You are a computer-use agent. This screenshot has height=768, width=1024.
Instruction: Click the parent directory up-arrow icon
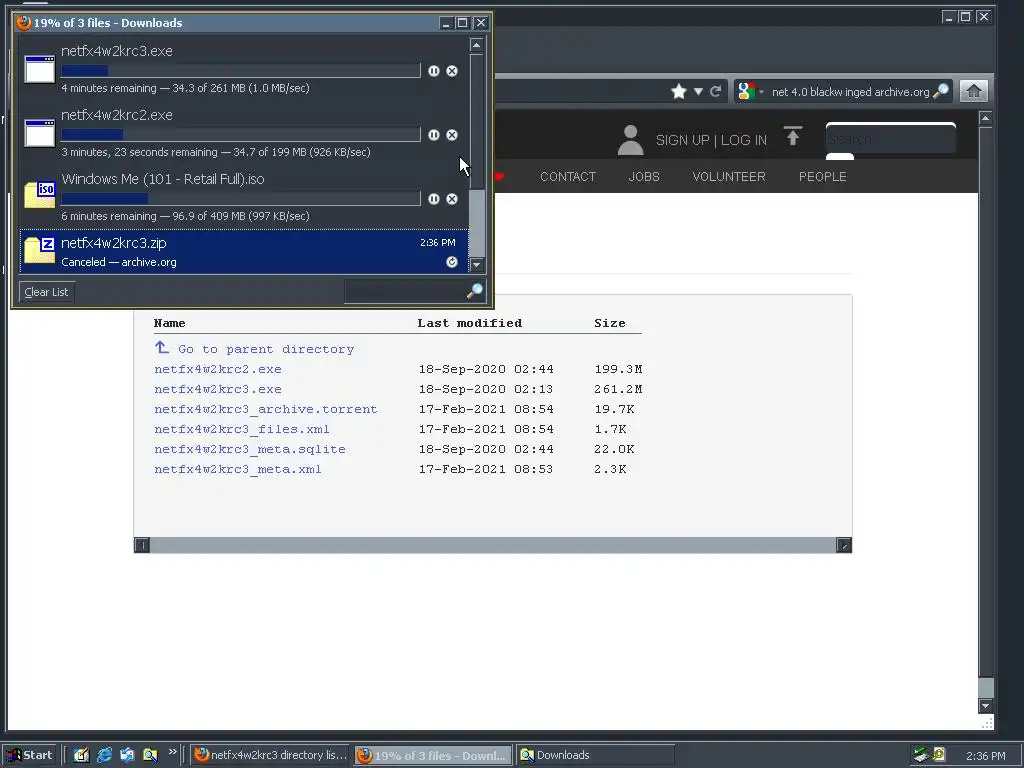[162, 347]
